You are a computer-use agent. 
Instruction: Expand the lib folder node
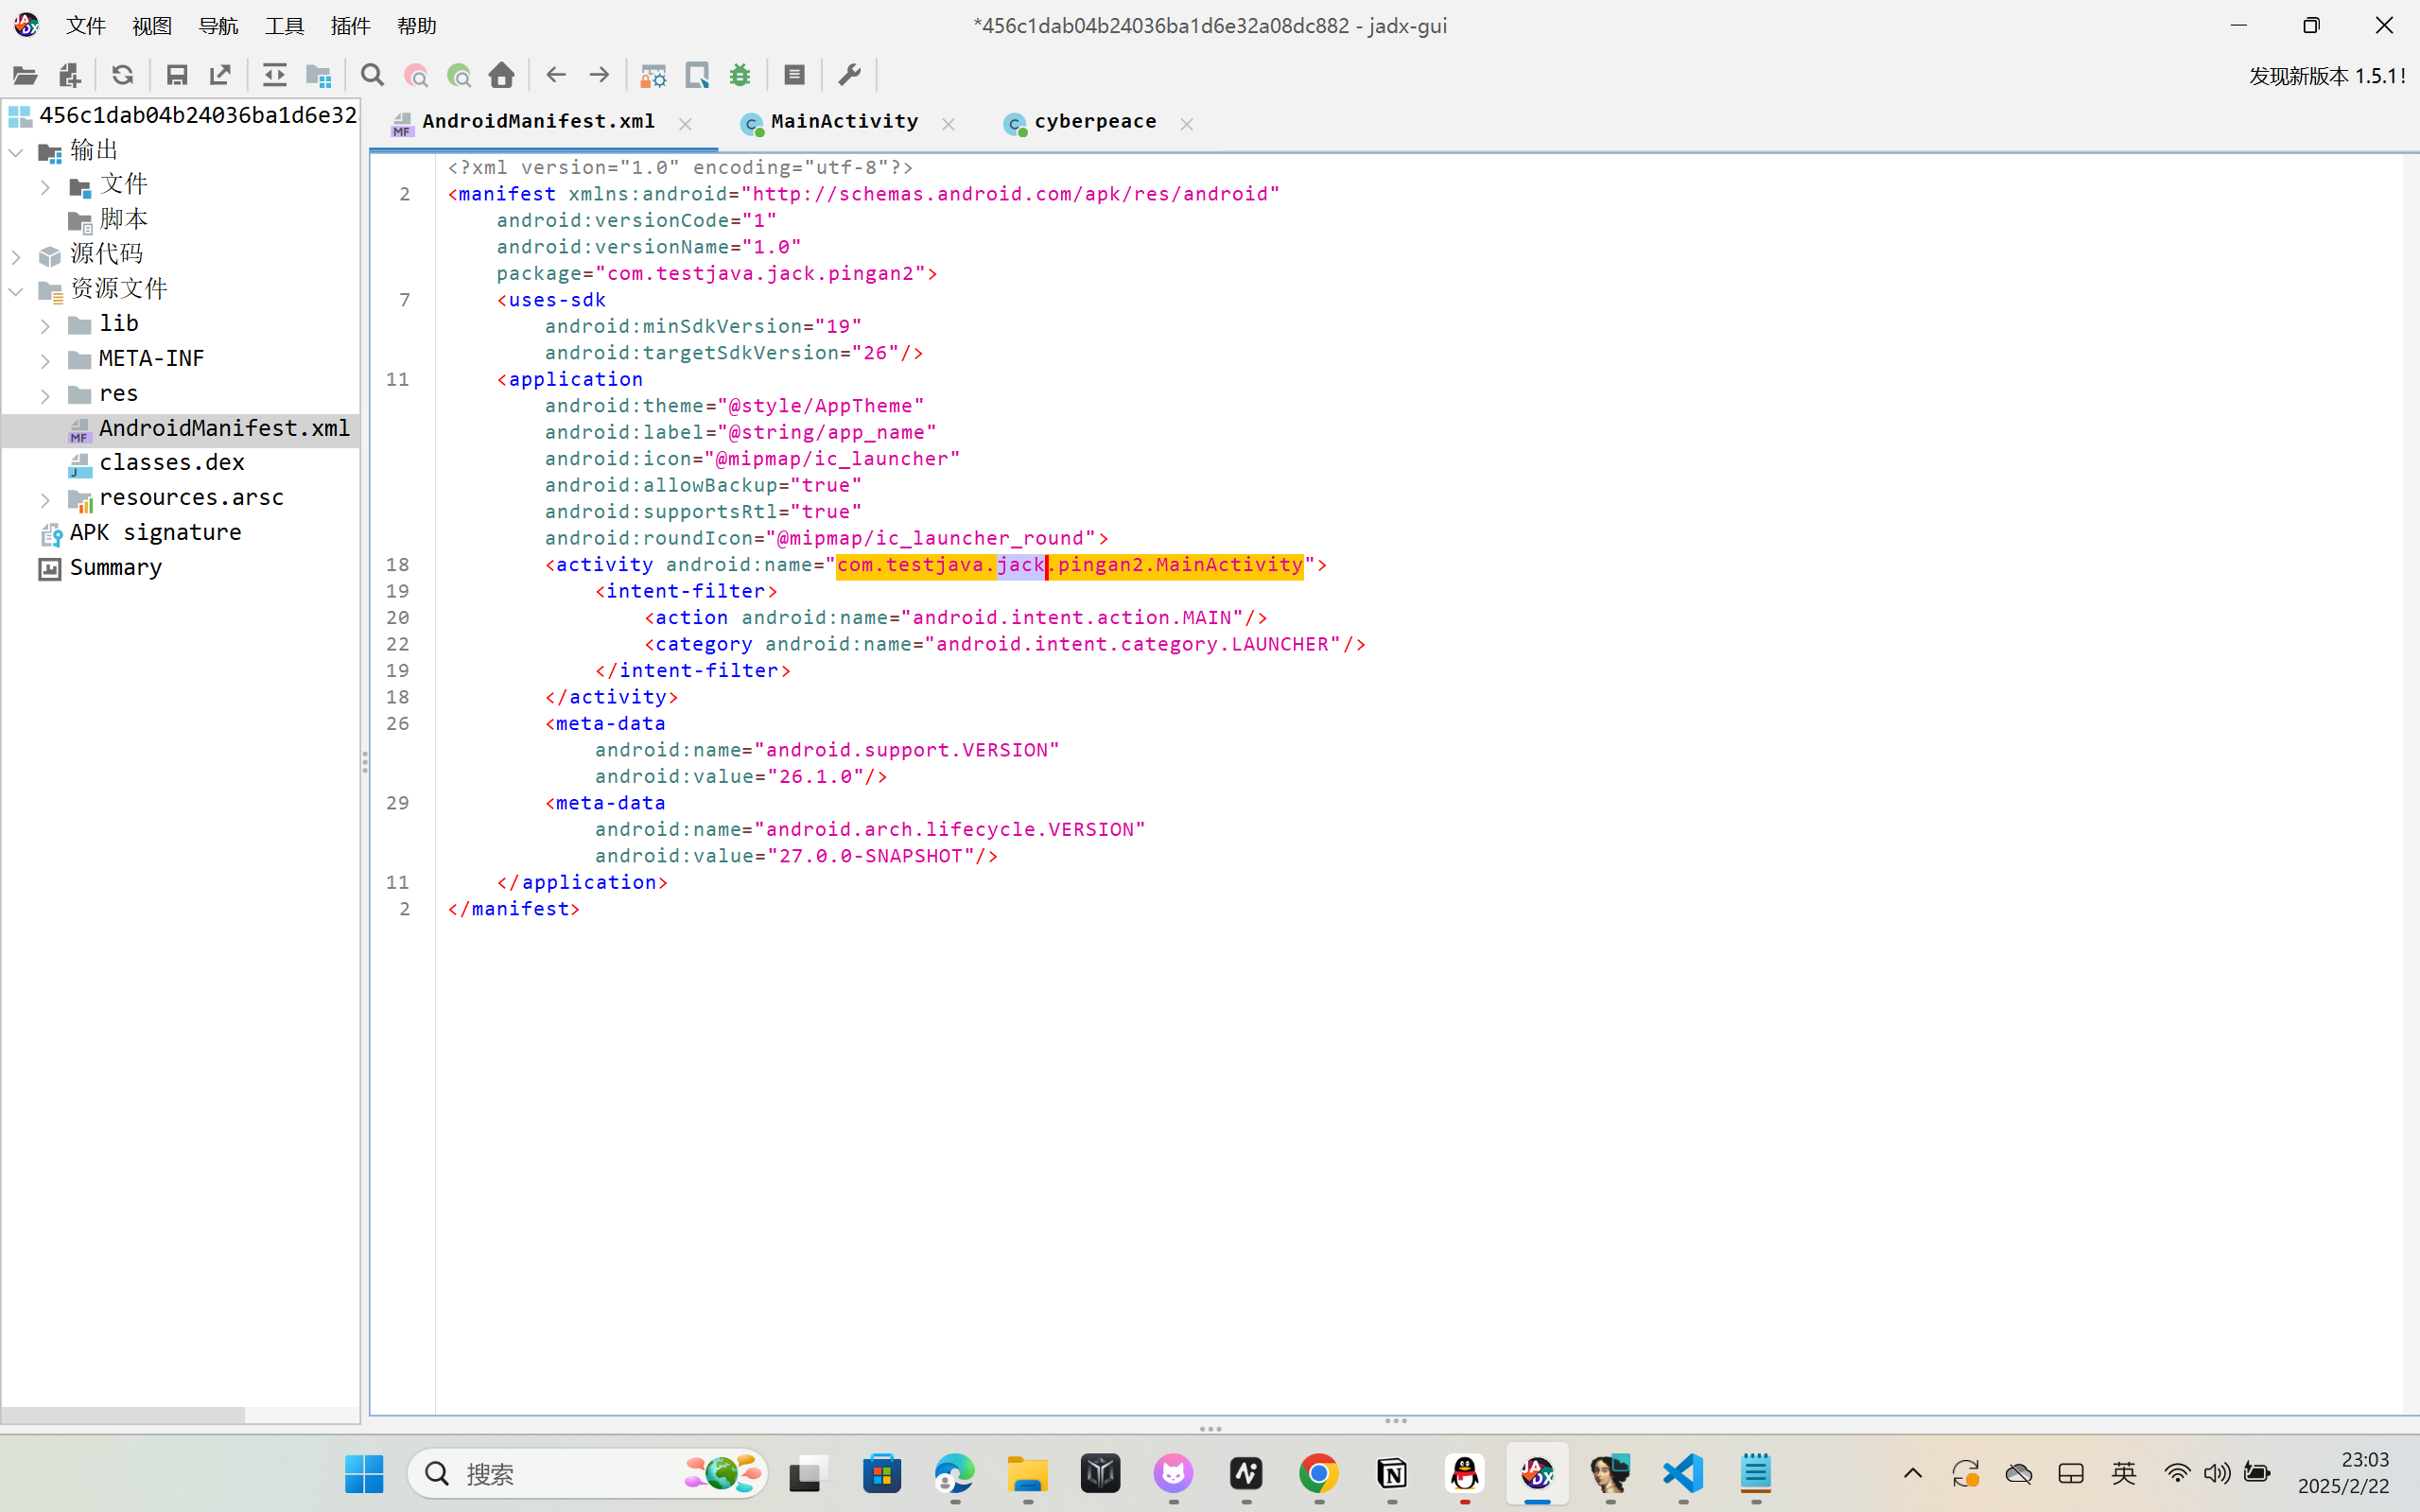point(45,325)
